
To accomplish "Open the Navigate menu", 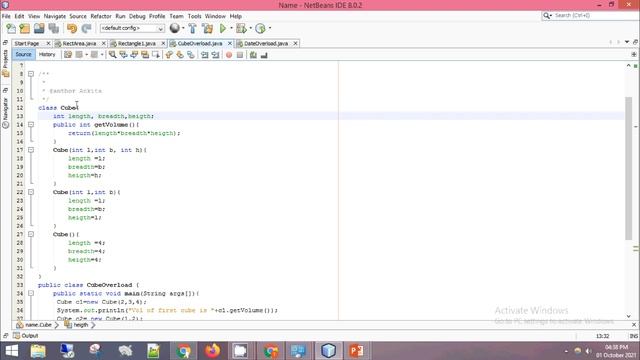I will click(x=55, y=16).
